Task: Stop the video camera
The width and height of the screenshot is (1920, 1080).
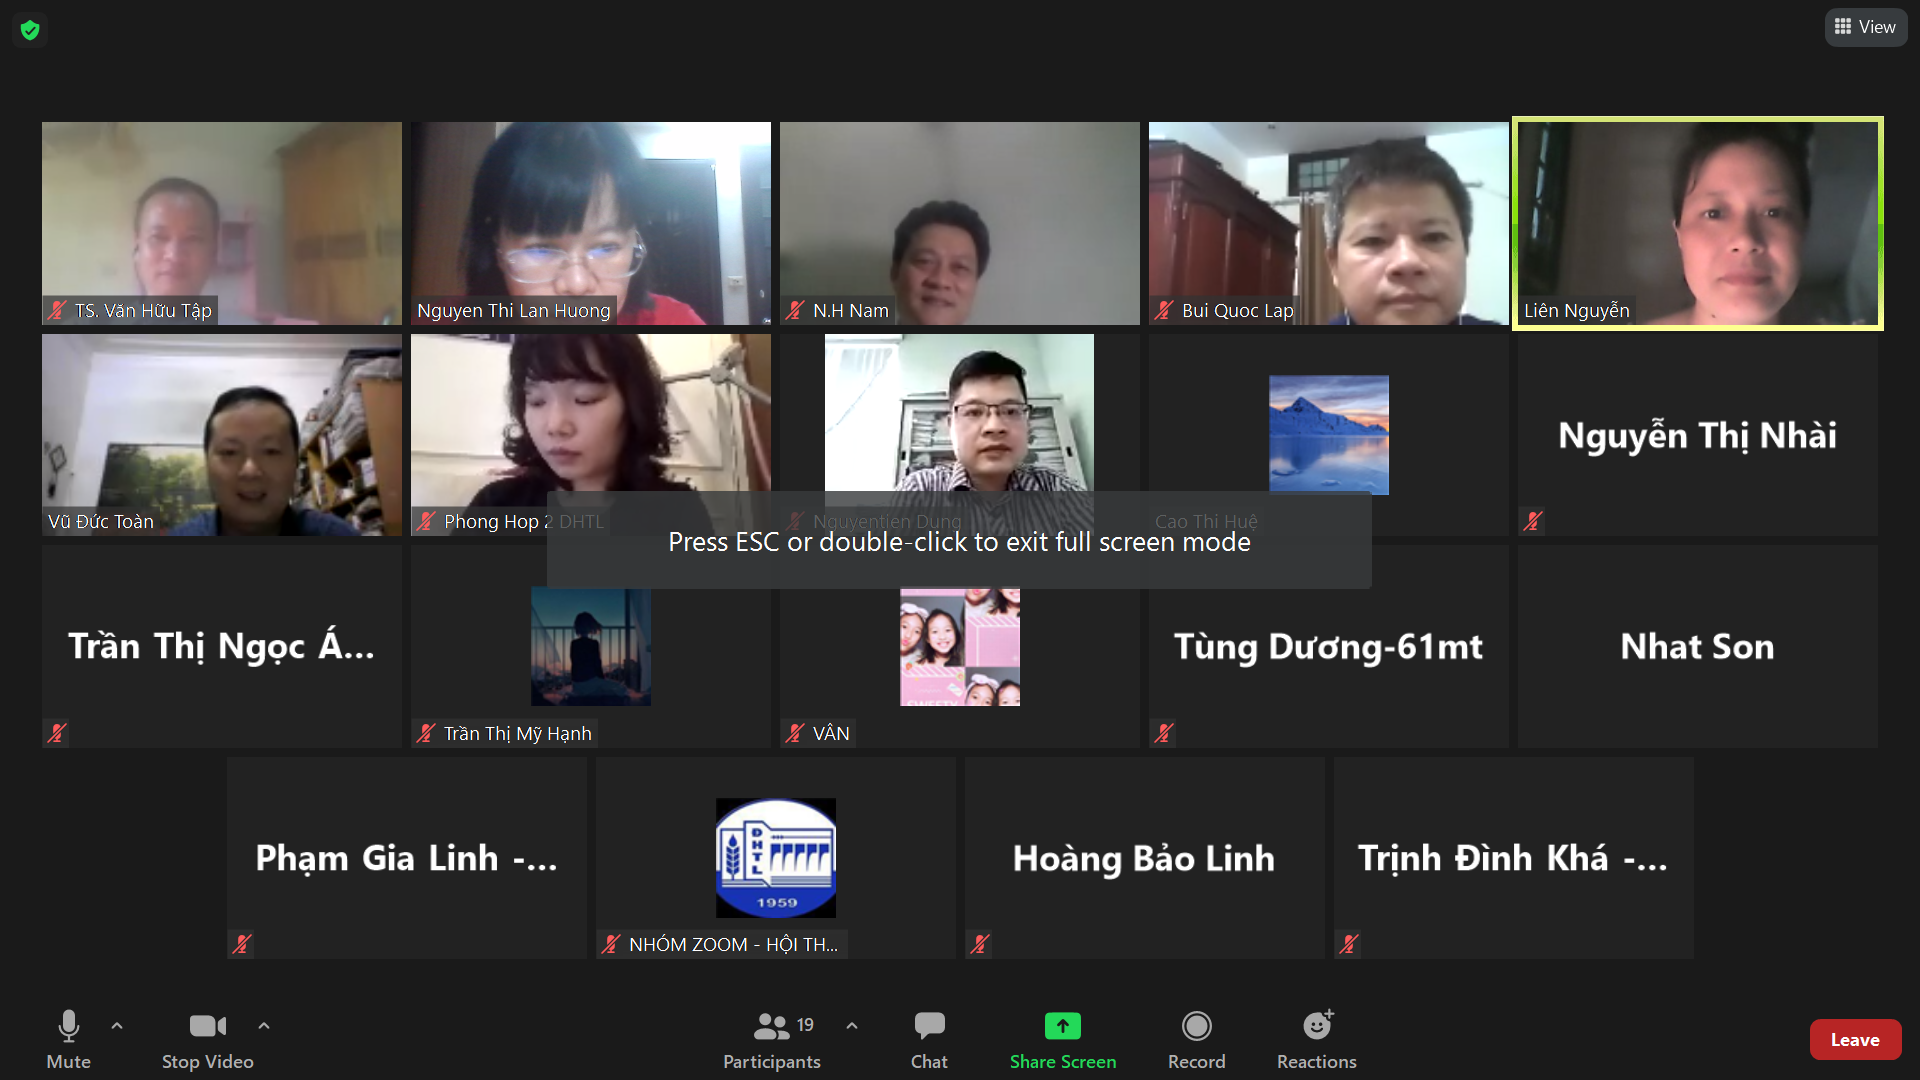Action: (207, 1040)
